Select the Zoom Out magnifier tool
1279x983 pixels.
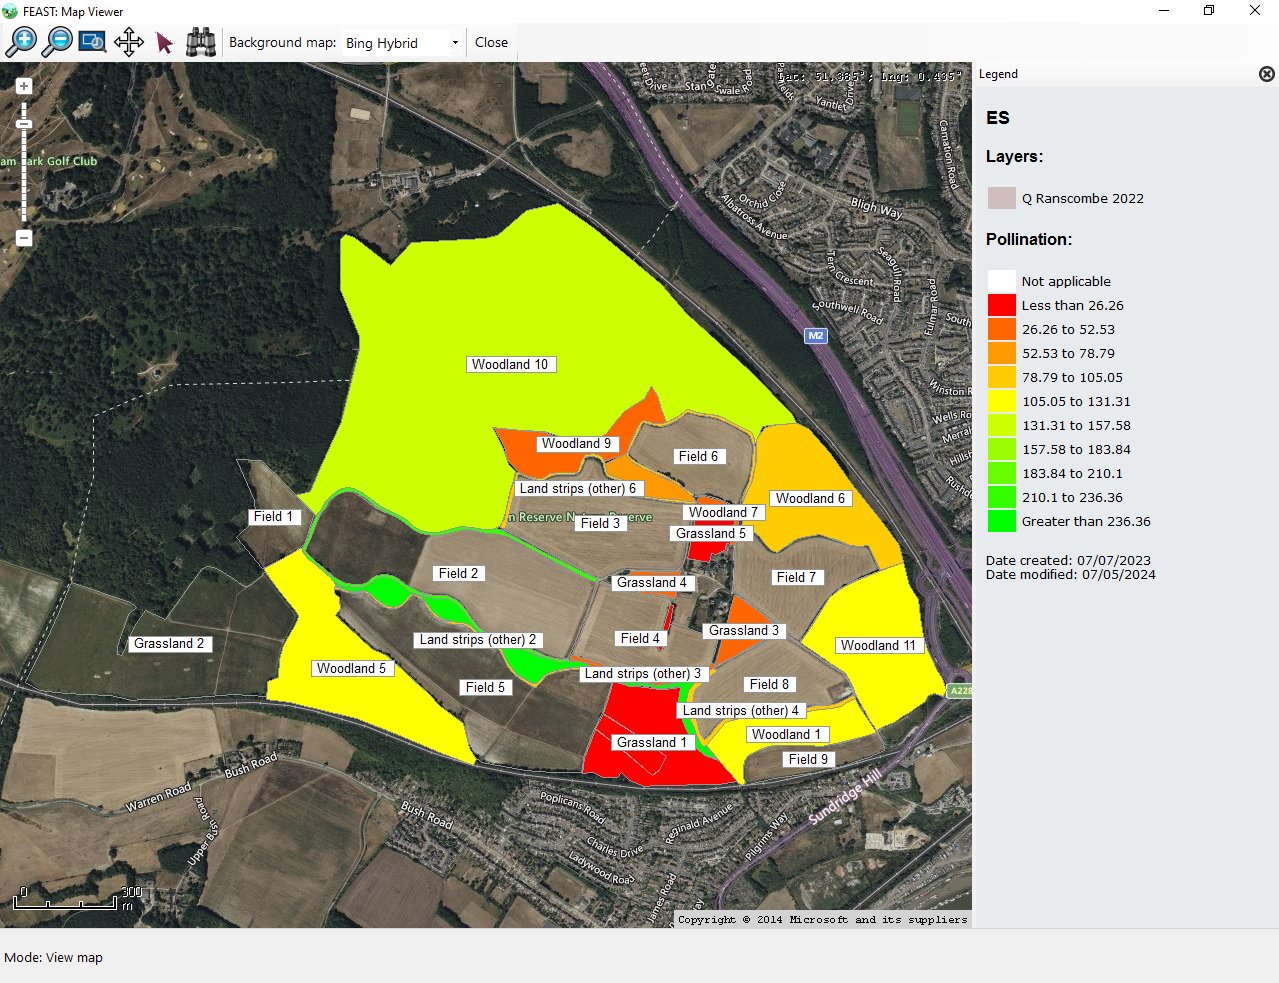[57, 42]
